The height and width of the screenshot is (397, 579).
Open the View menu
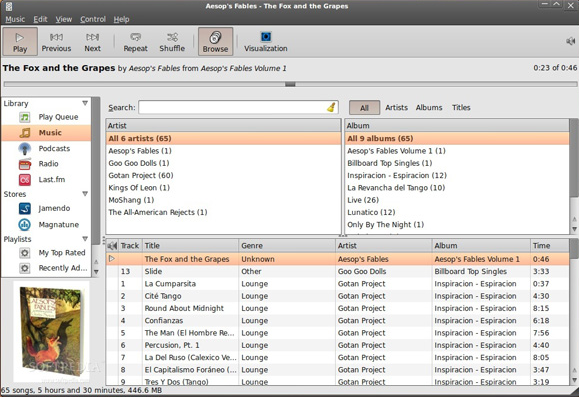64,19
